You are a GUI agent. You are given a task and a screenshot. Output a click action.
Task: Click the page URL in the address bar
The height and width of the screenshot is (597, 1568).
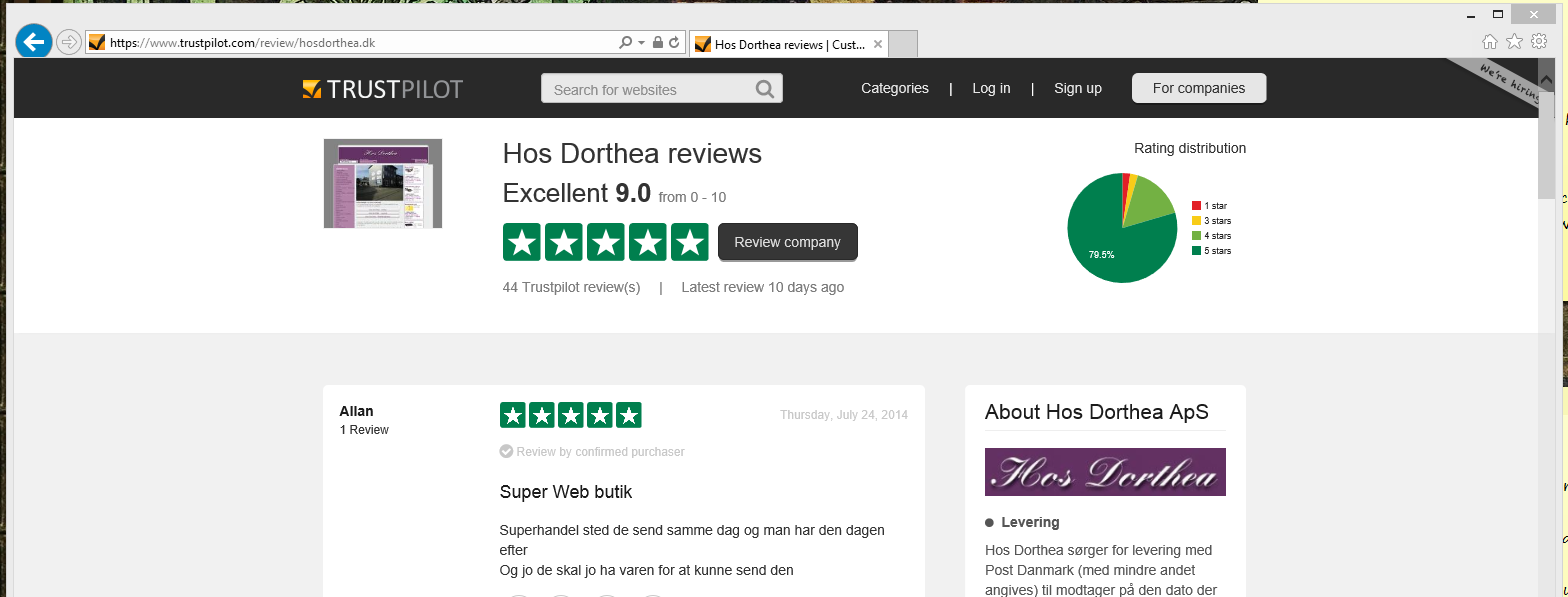point(241,43)
